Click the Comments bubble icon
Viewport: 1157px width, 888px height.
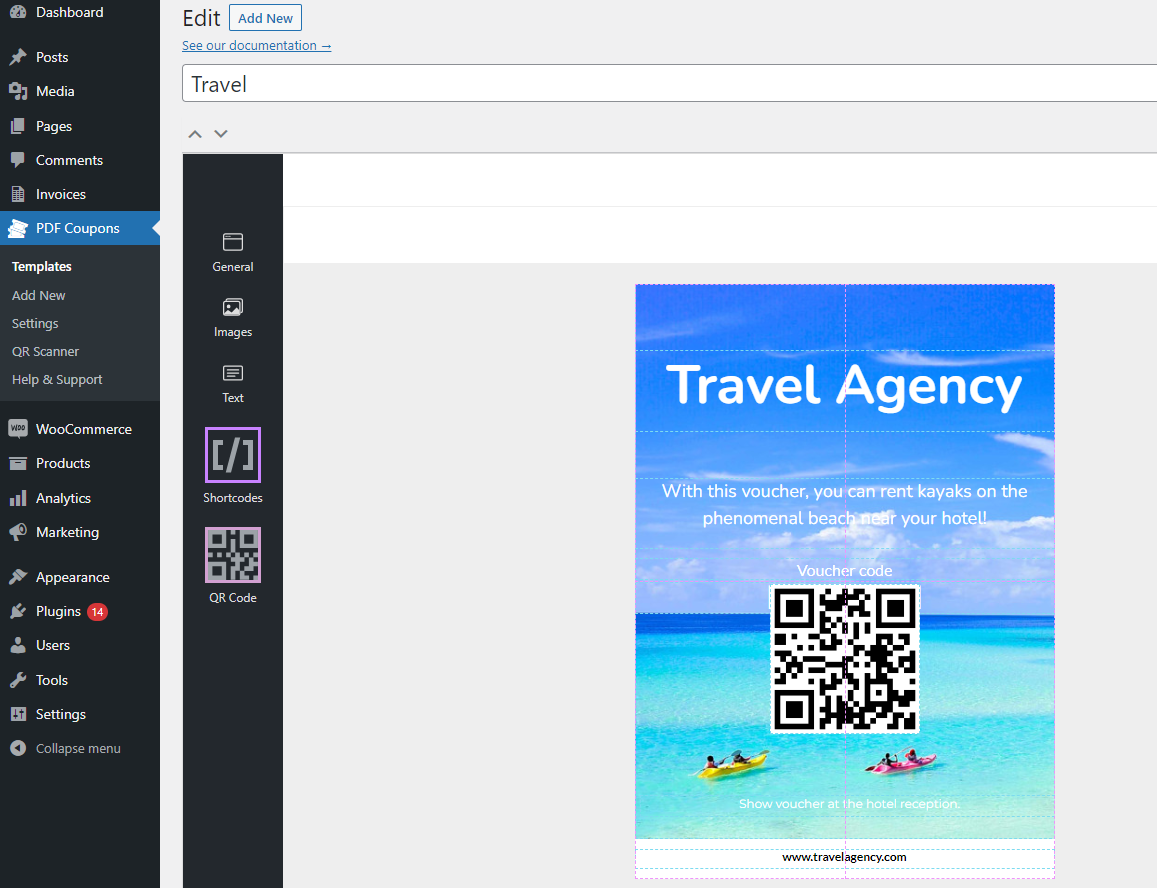tap(18, 160)
